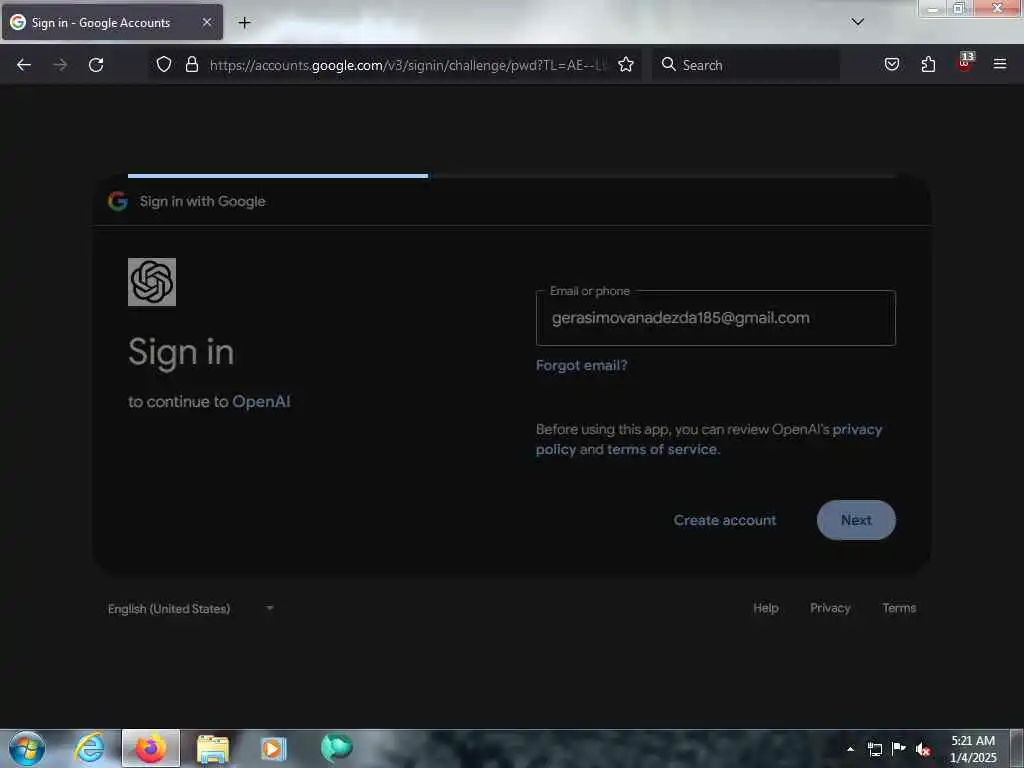The width and height of the screenshot is (1024, 768).
Task: Open the clock showing 5:21 AM
Action: coord(973,749)
